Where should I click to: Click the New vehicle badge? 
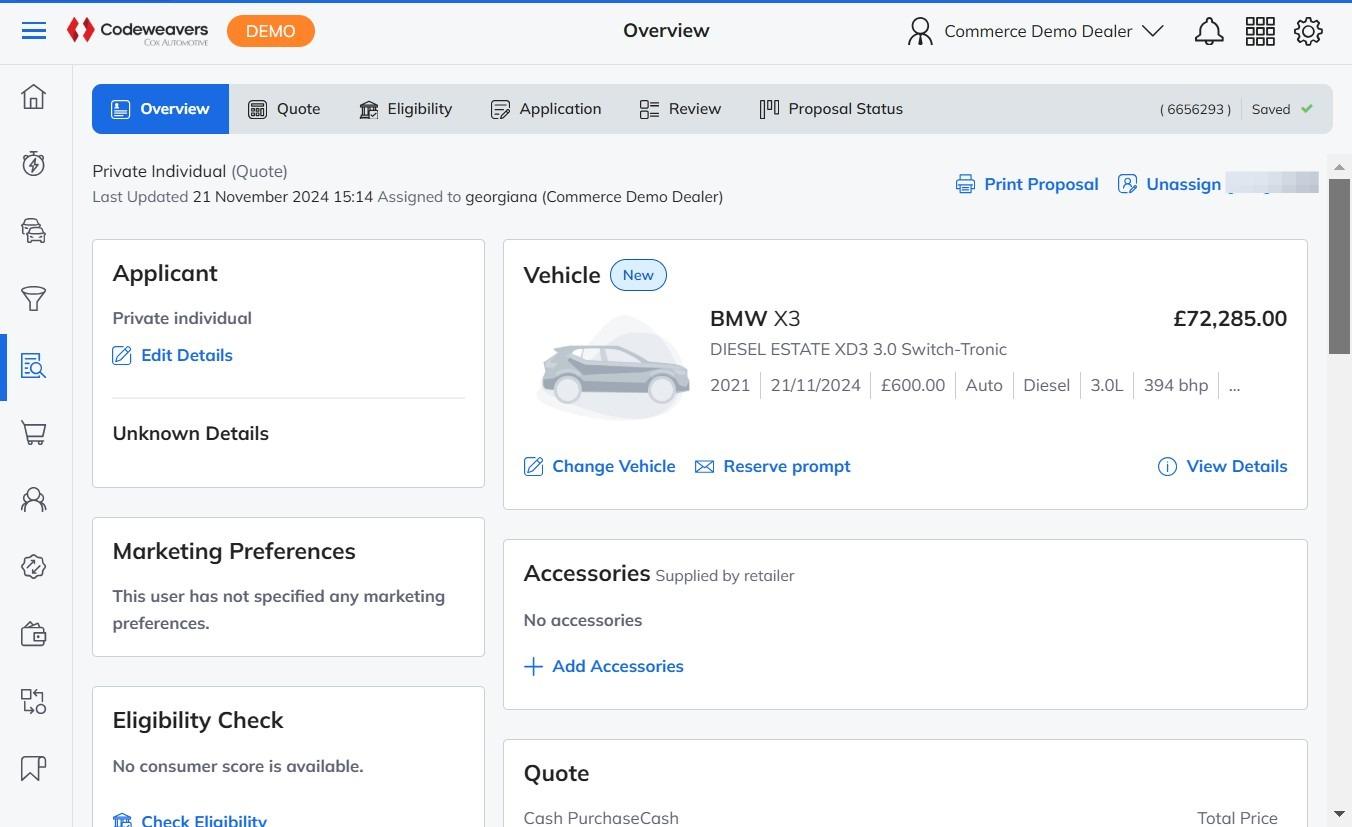click(x=638, y=275)
